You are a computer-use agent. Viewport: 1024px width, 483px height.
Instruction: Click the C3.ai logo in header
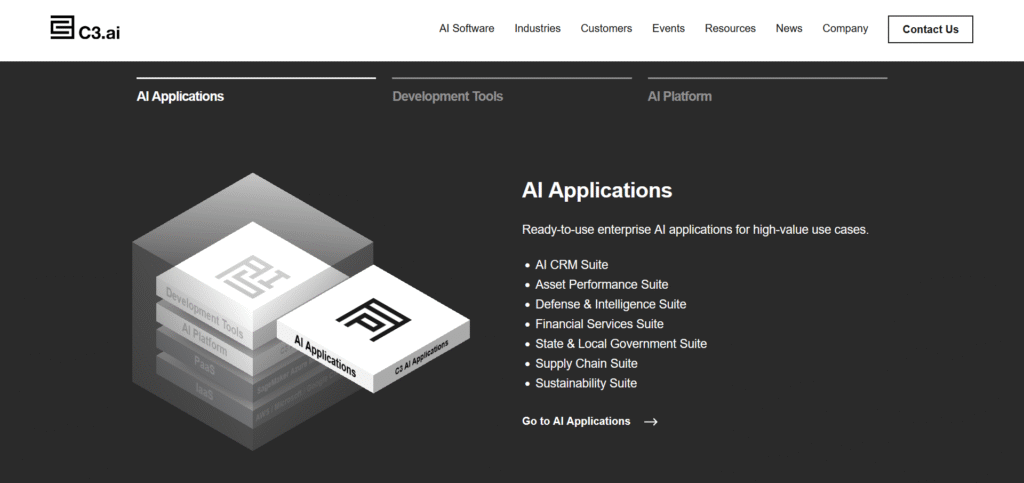(x=85, y=29)
